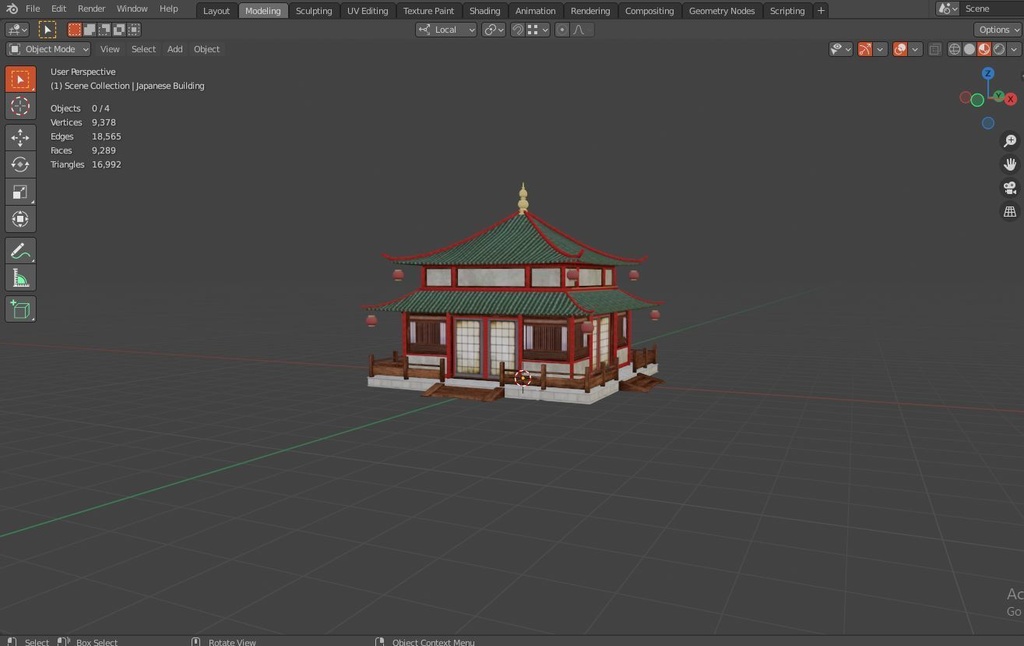1024x646 pixels.
Task: Activate the Measure tool
Action: [x=20, y=279]
